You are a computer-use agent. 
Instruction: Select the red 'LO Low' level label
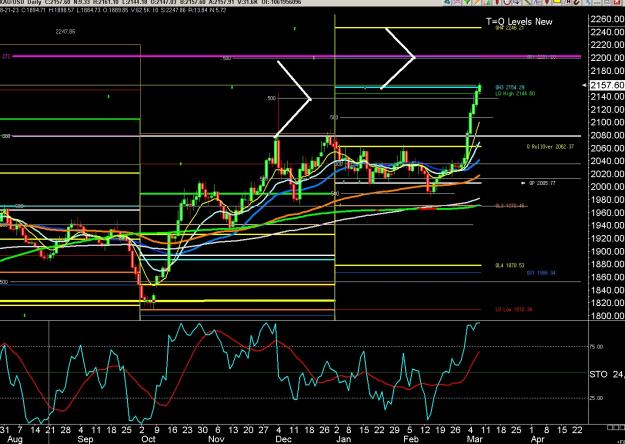pos(514,310)
